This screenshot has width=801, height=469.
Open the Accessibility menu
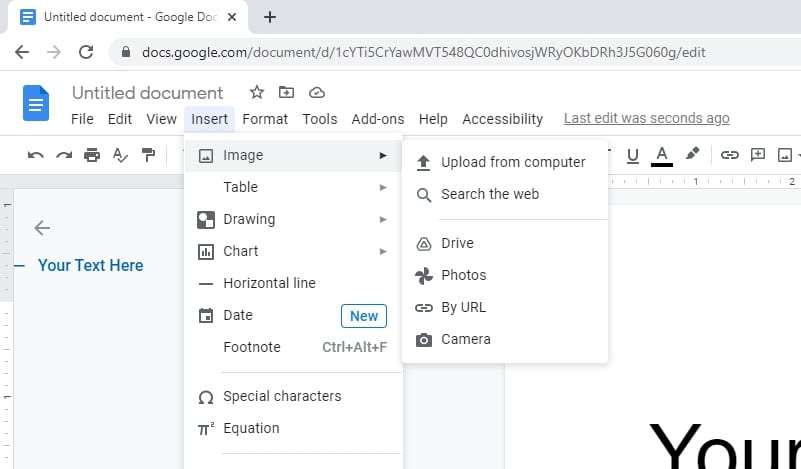pyautogui.click(x=503, y=119)
